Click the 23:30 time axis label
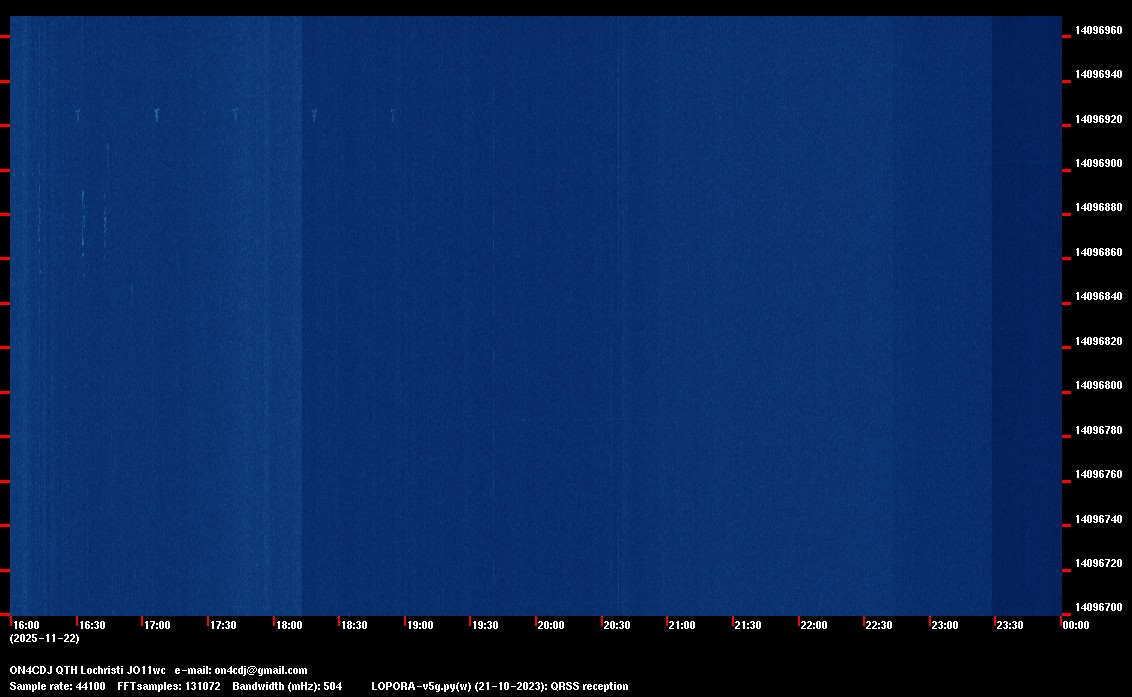The width and height of the screenshot is (1132, 697). click(1009, 625)
